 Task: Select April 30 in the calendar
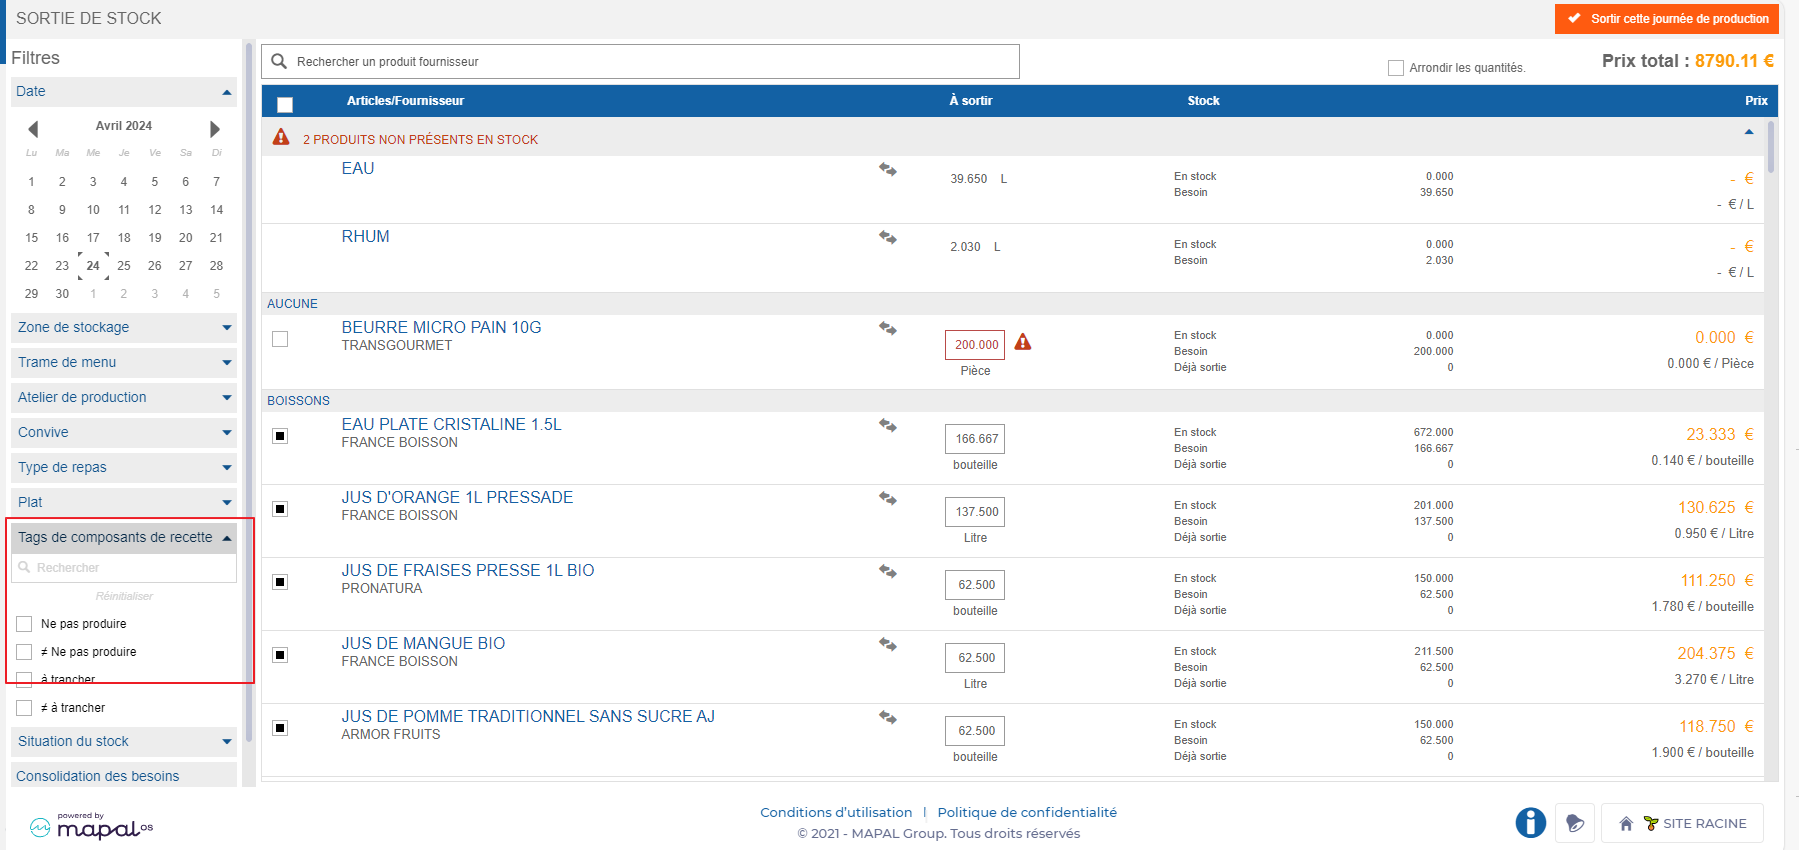coord(62,294)
